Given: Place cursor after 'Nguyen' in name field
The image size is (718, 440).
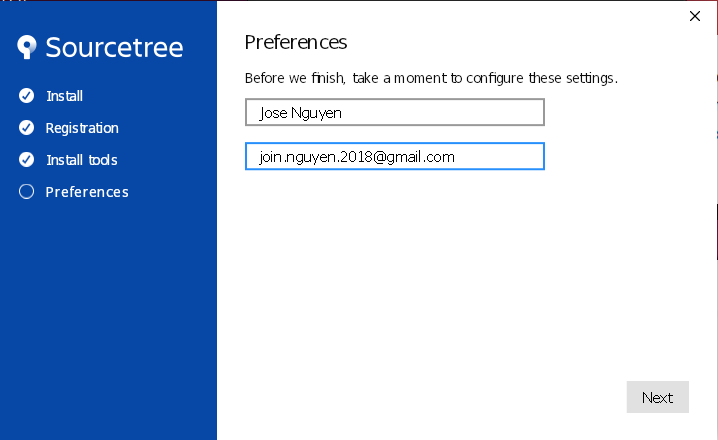Looking at the screenshot, I should click(343, 112).
